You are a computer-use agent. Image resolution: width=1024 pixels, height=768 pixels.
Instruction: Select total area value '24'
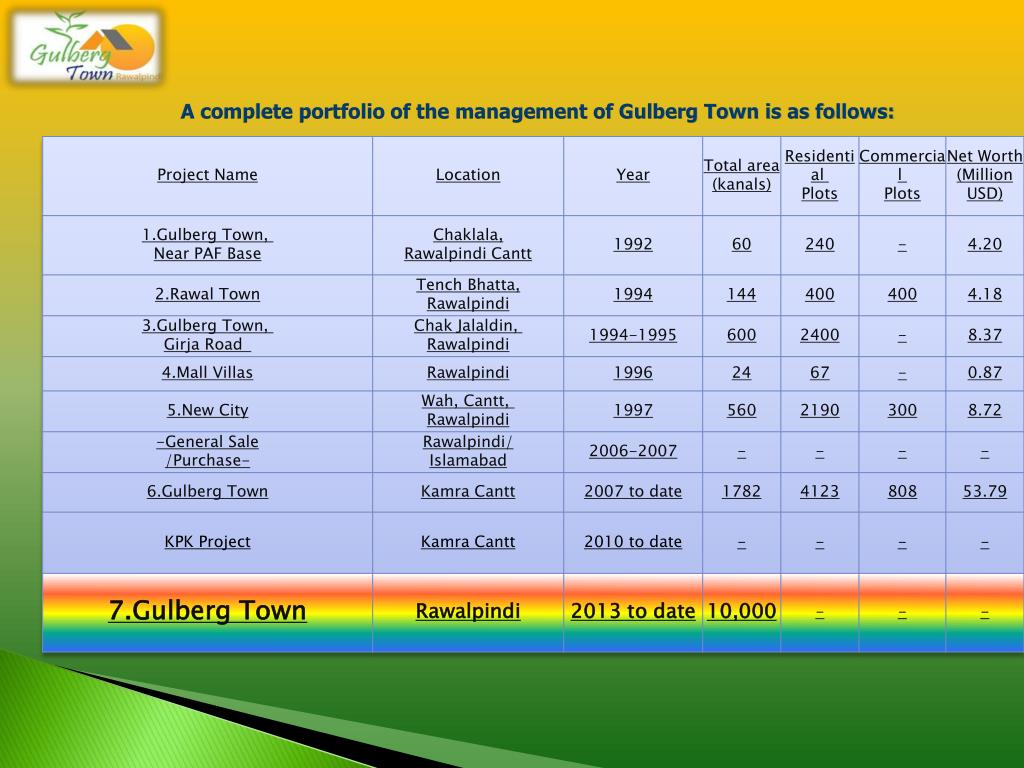pos(741,373)
